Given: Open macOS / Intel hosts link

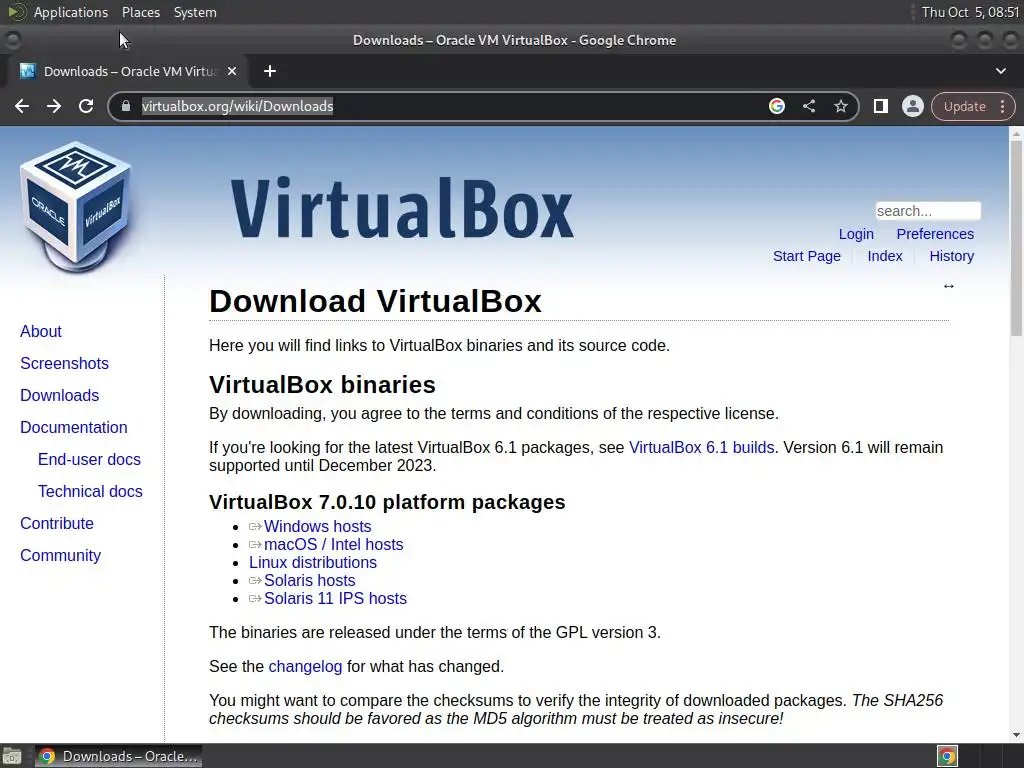Looking at the screenshot, I should click(x=333, y=545).
